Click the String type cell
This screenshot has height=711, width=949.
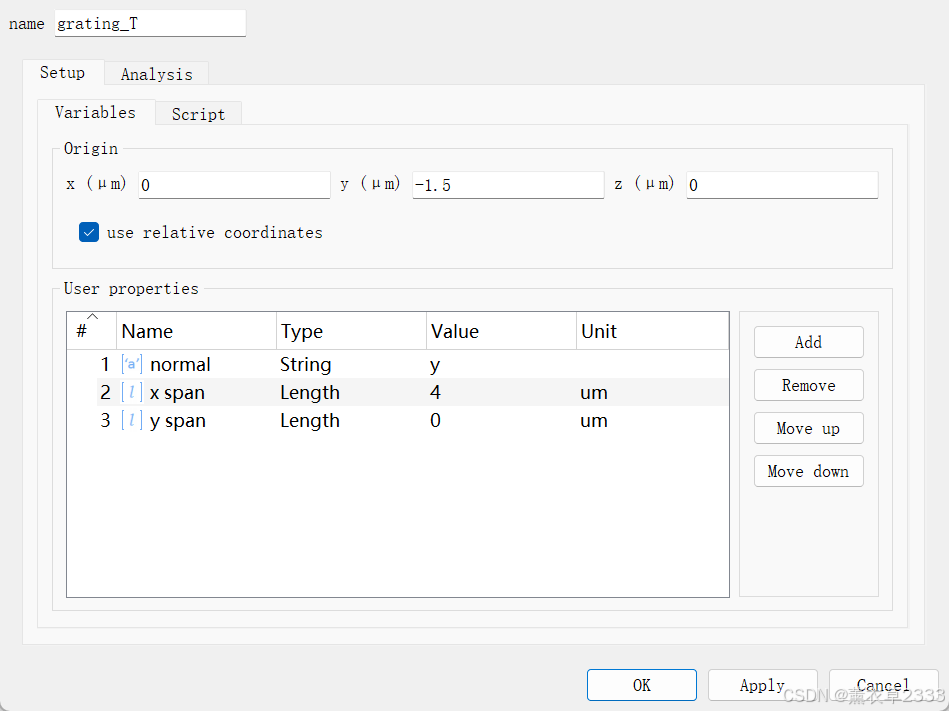coord(306,364)
